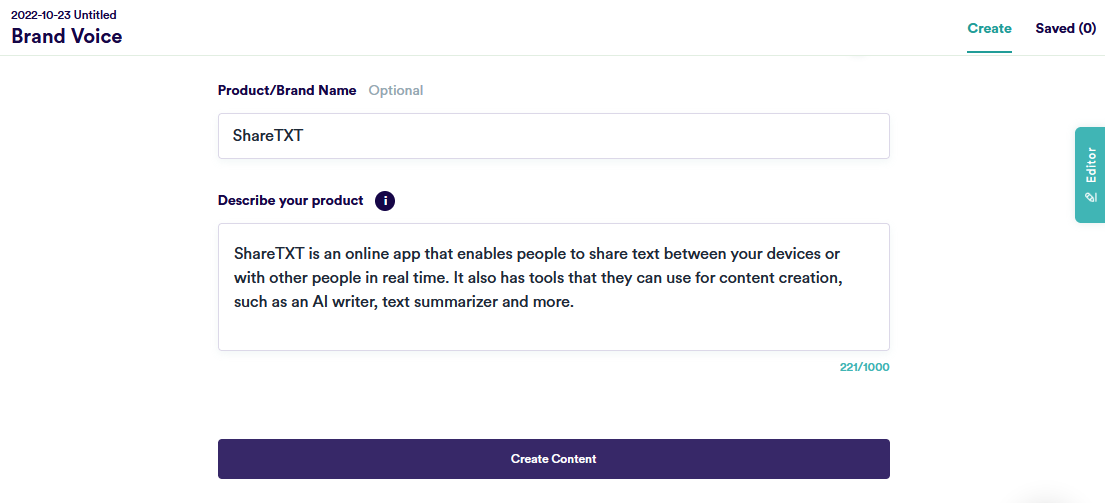Viewport: 1105px width, 503px height.
Task: Focus the Product/Brand Name field containing ShareTXT
Action: [x=553, y=136]
